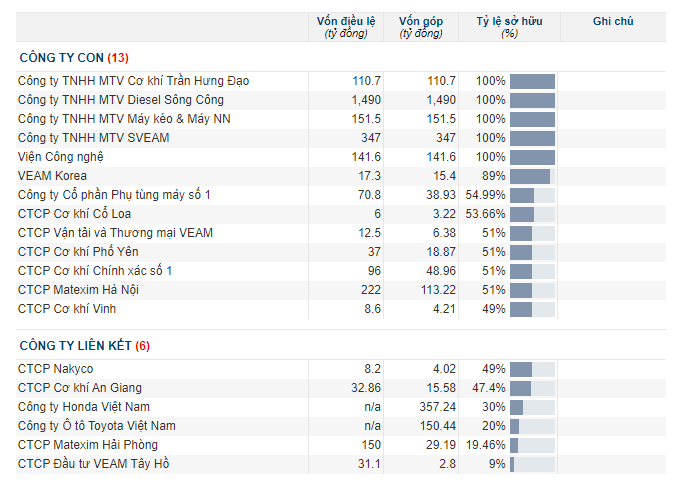Click ownership bar for CTCP Cơ khí Cổ Loa
Viewport: 675px width, 484px height.
pyautogui.click(x=533, y=214)
